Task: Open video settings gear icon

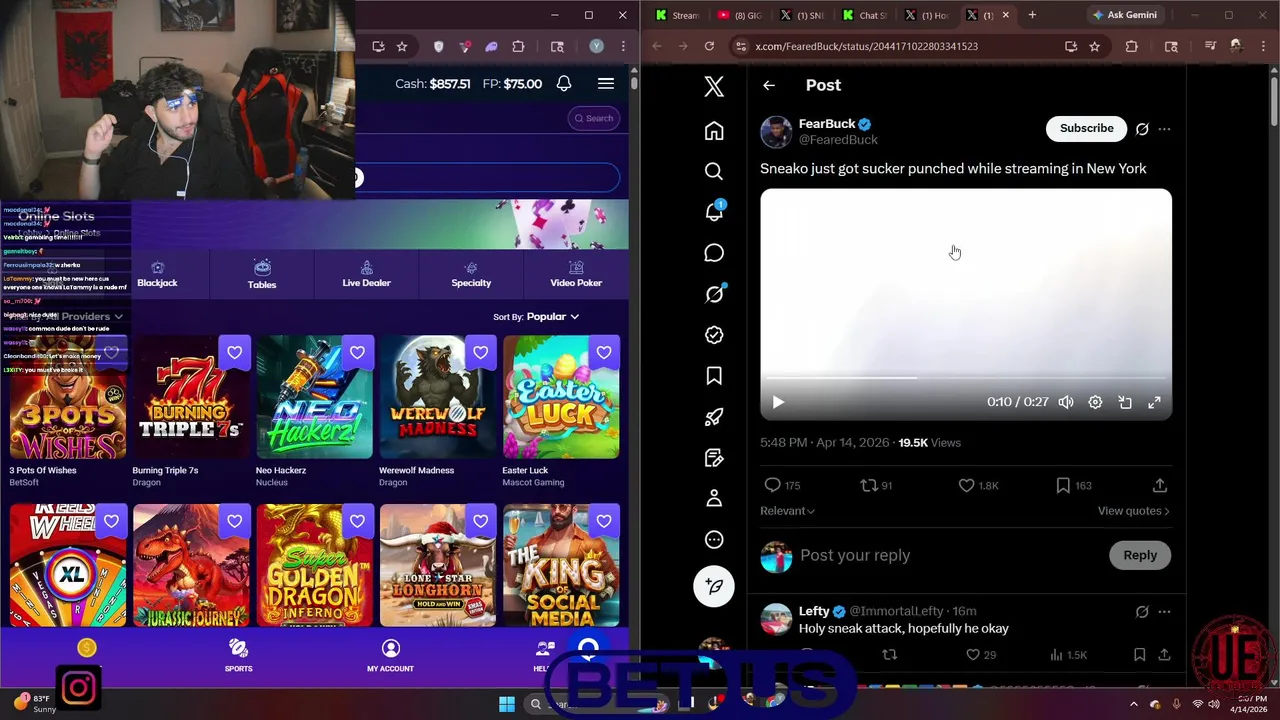Action: (1096, 402)
